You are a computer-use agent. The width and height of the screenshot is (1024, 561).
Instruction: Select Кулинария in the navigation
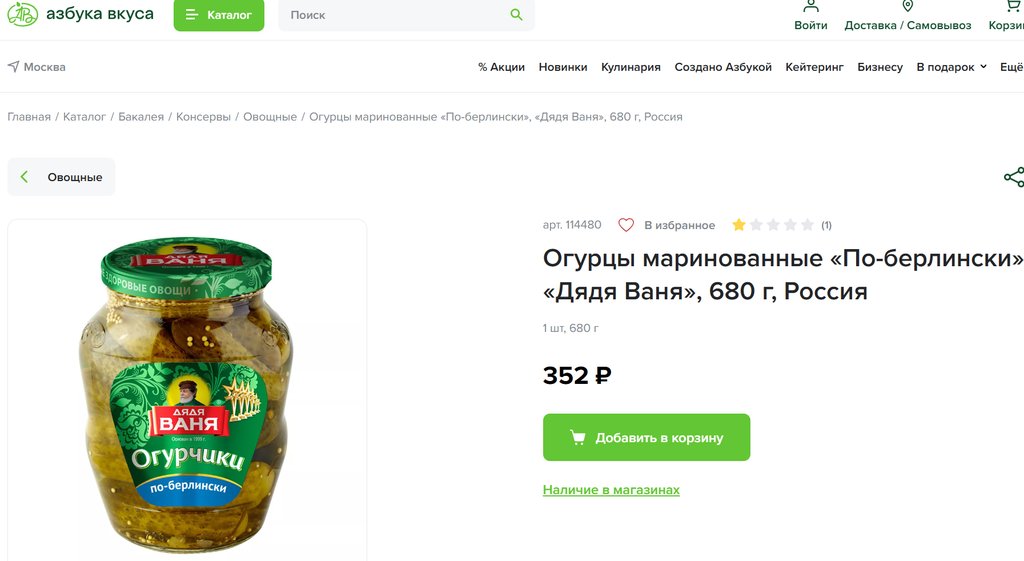(x=630, y=67)
